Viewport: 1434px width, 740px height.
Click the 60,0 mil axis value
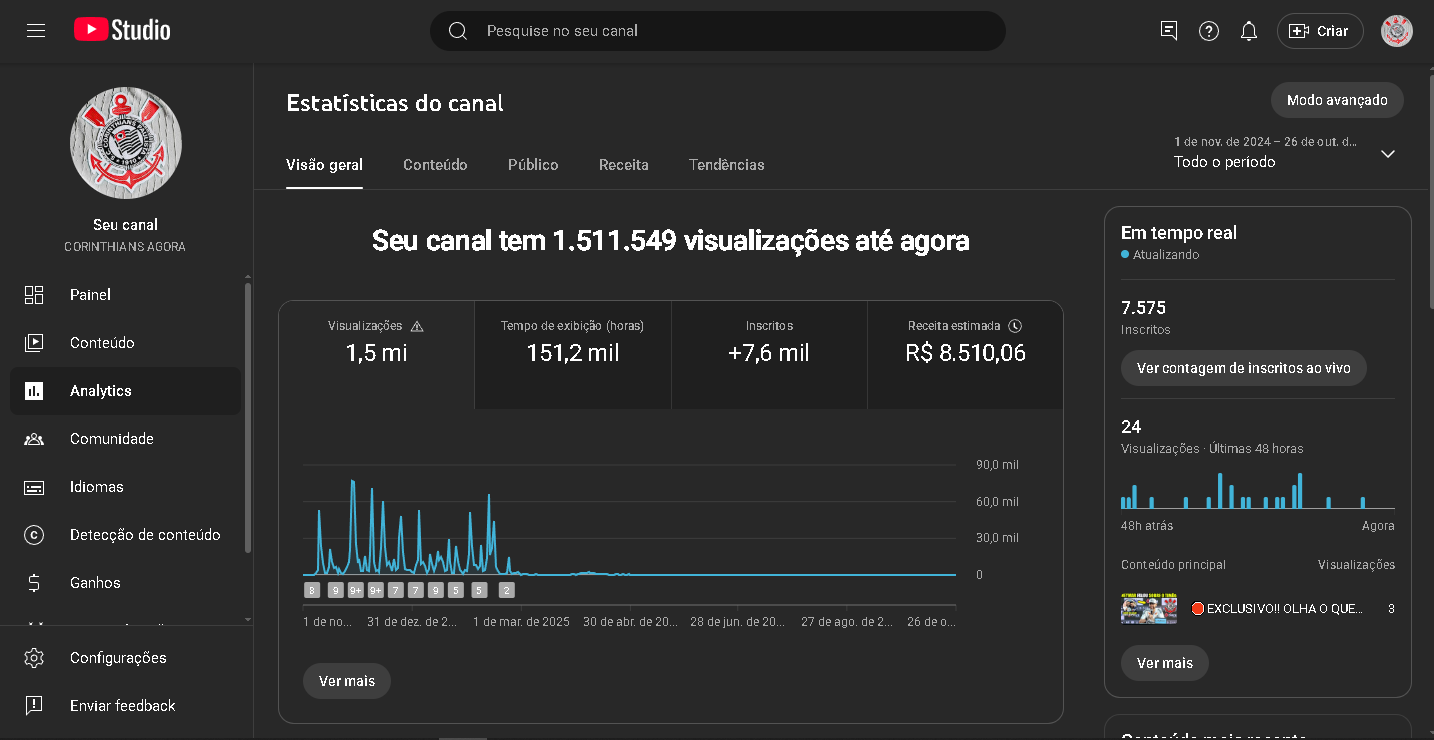pos(997,502)
